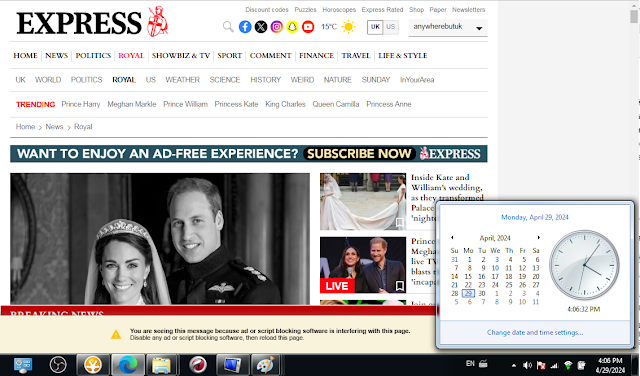The width and height of the screenshot is (640, 376).
Task: Bookmark the Kate and William wedding story
Action: (x=400, y=223)
